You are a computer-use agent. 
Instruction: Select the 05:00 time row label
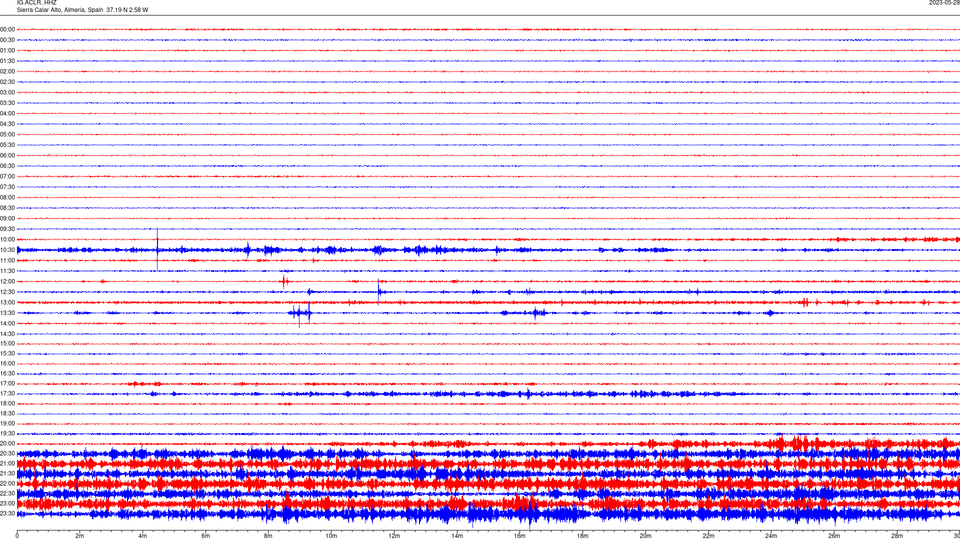pyautogui.click(x=7, y=134)
